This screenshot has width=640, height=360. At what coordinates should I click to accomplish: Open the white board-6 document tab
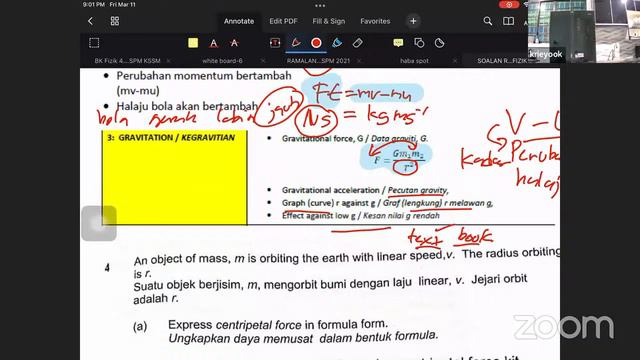[222, 61]
